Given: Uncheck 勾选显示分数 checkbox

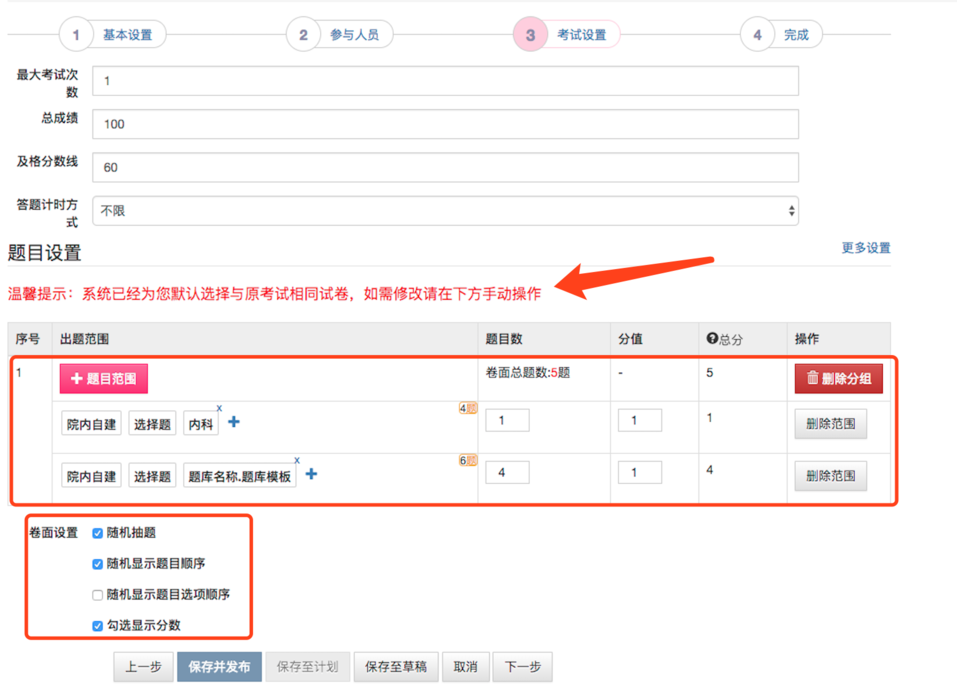Looking at the screenshot, I should (97, 626).
